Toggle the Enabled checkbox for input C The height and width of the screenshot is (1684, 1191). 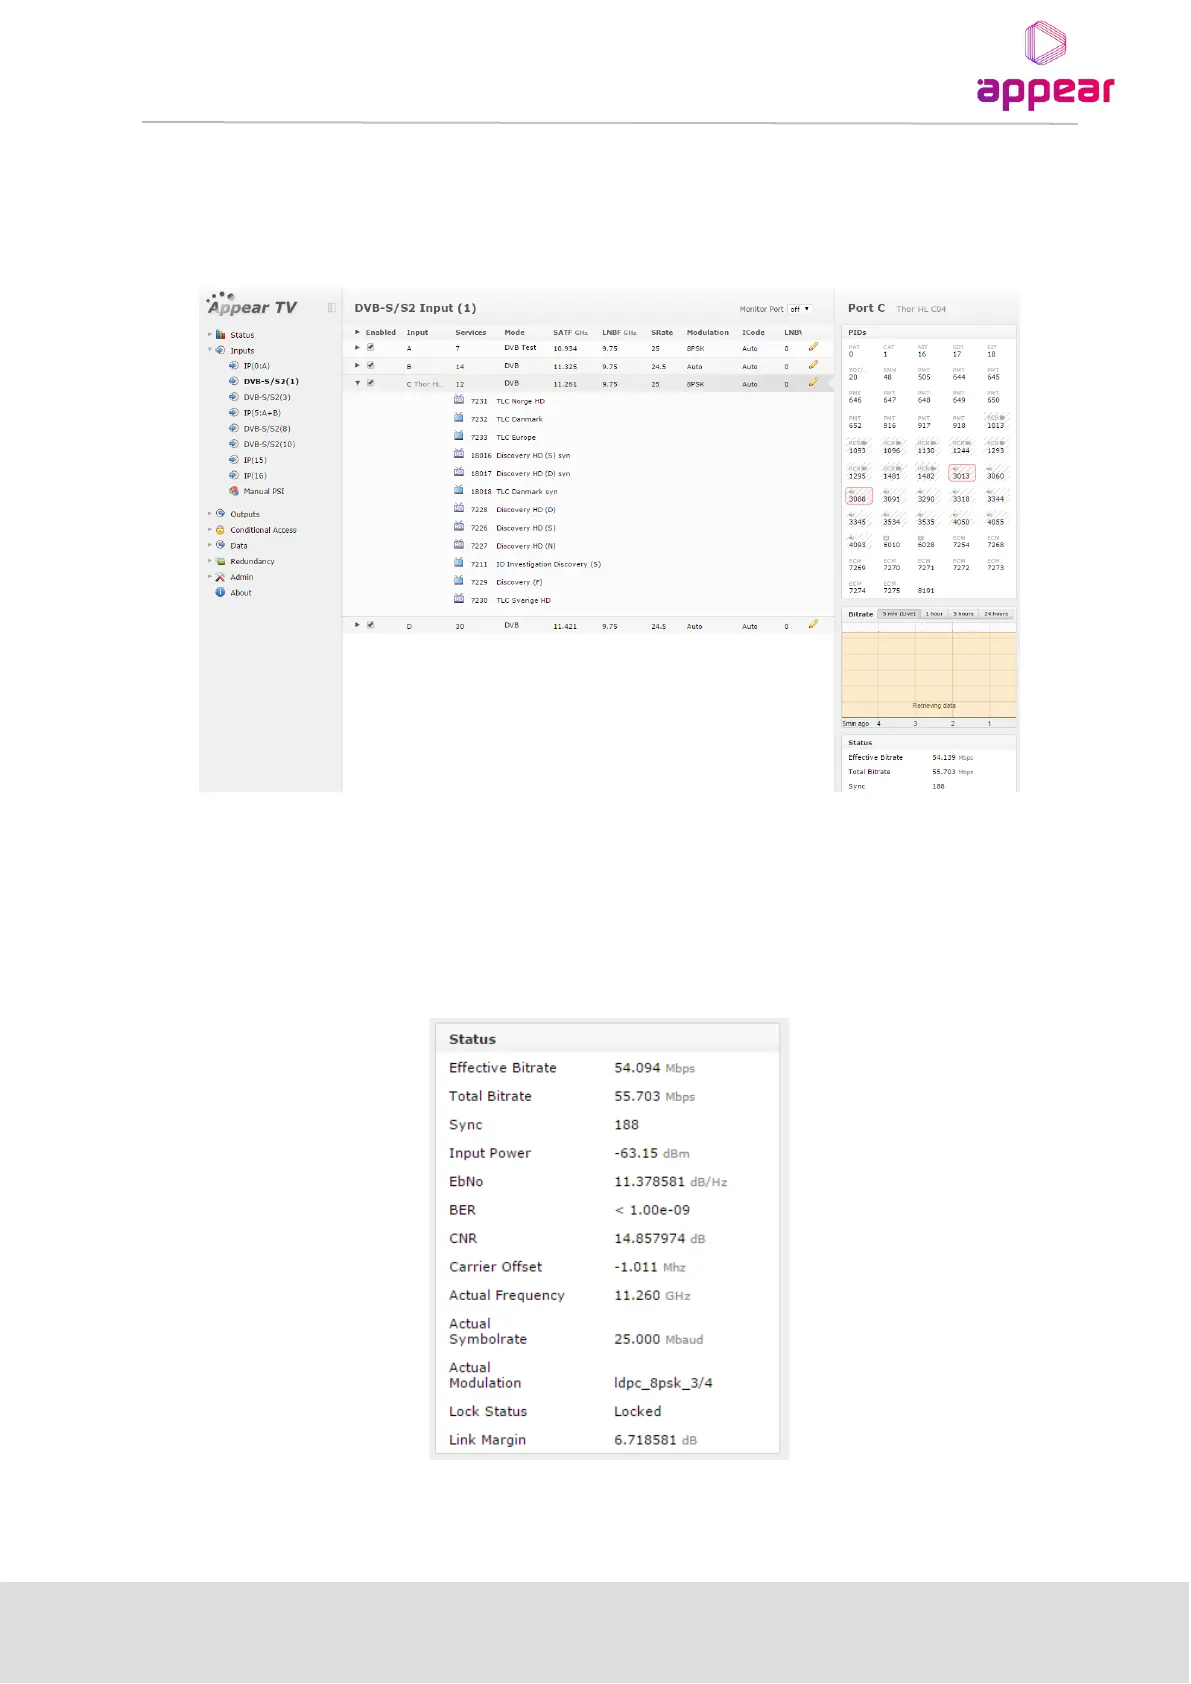pos(371,383)
